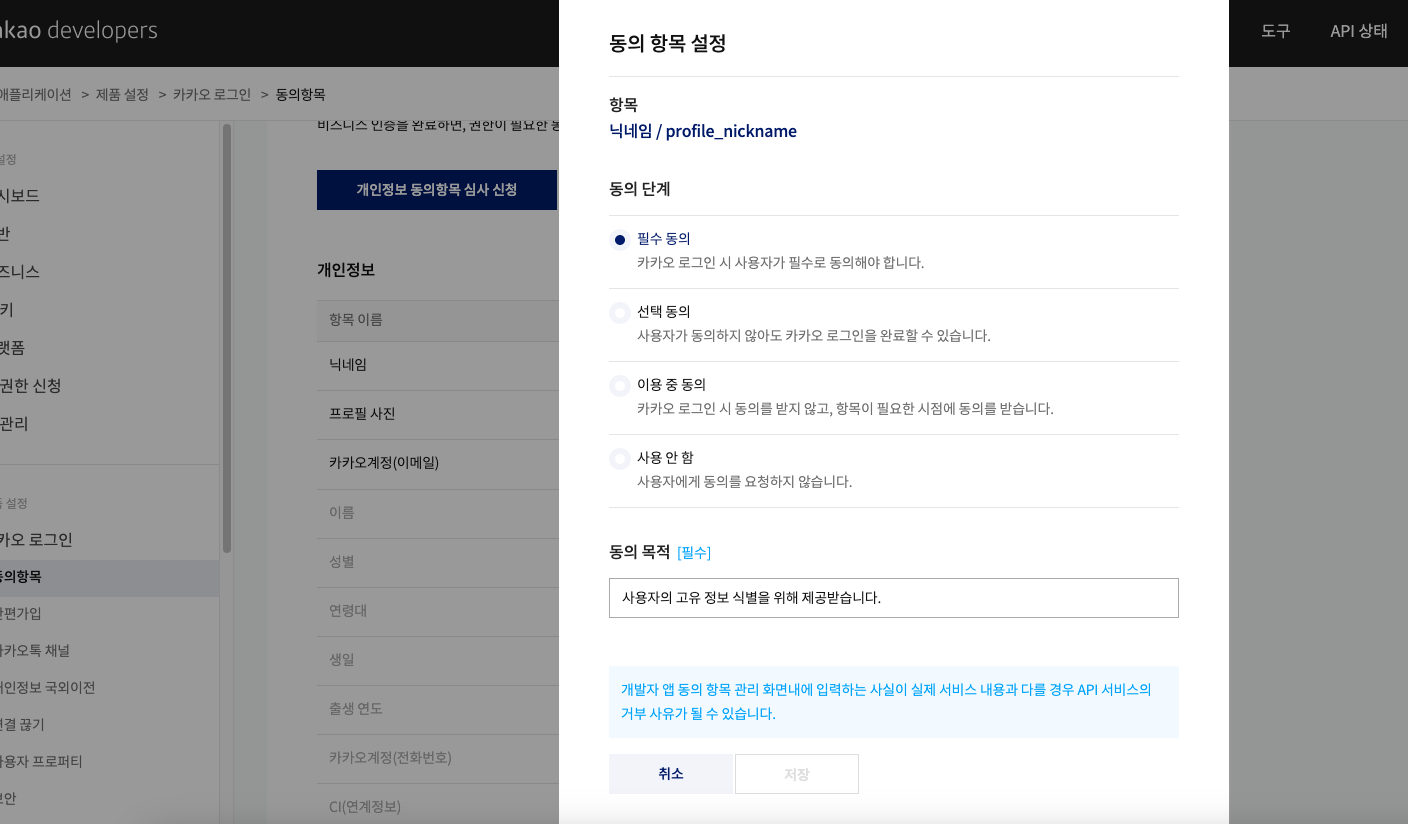
Task: Open 카카오 로그인 breadcrumb link
Action: pyautogui.click(x=212, y=95)
